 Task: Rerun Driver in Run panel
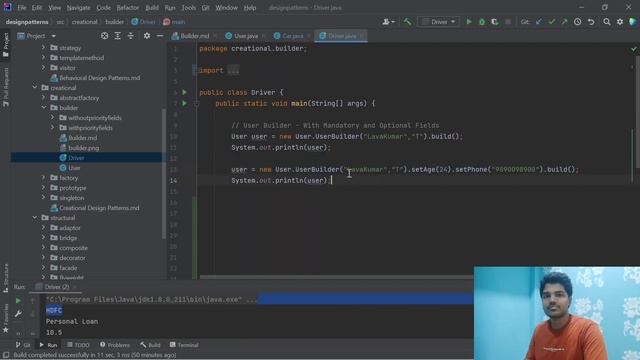click(18, 301)
